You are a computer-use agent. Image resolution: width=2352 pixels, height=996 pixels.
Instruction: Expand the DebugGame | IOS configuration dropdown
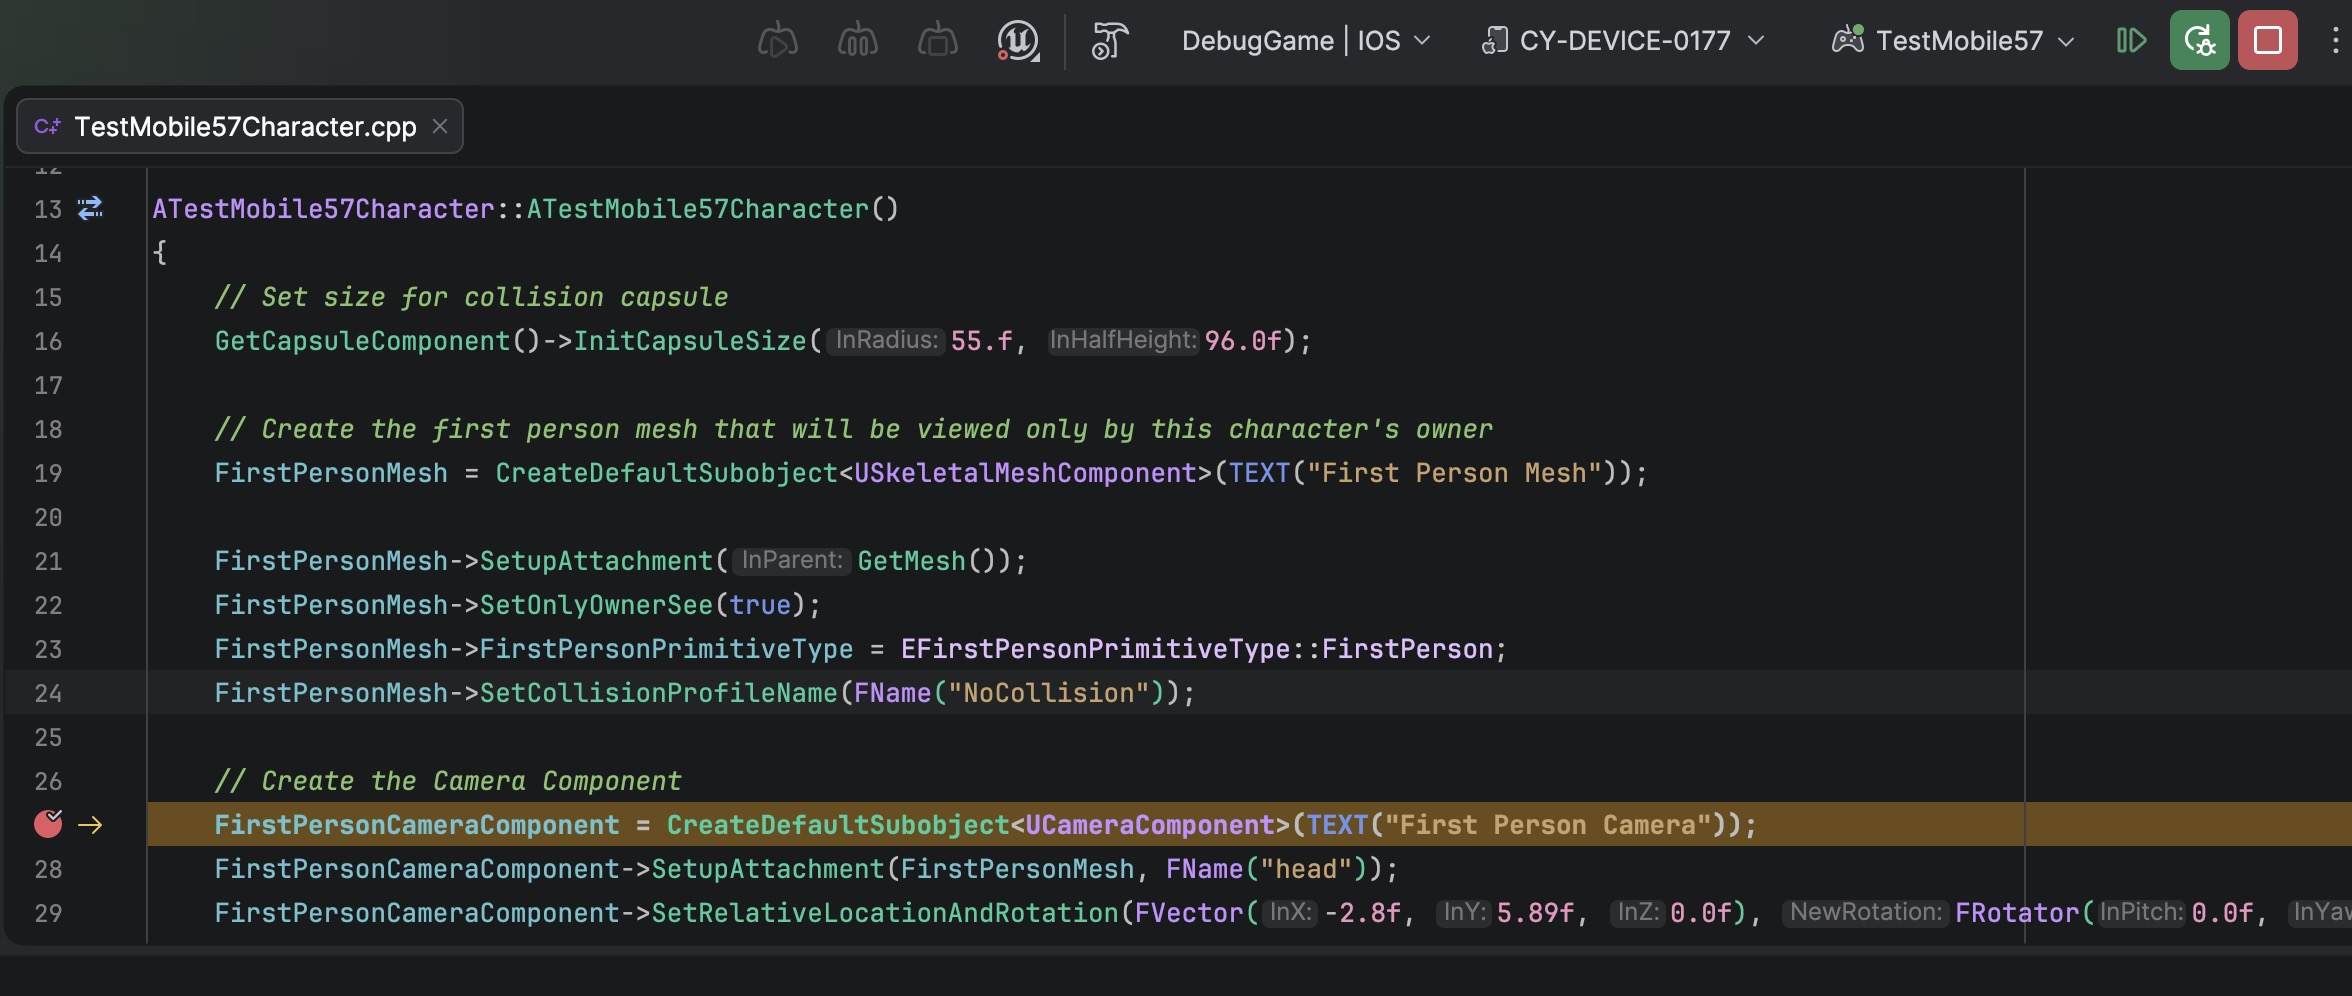coord(1306,41)
